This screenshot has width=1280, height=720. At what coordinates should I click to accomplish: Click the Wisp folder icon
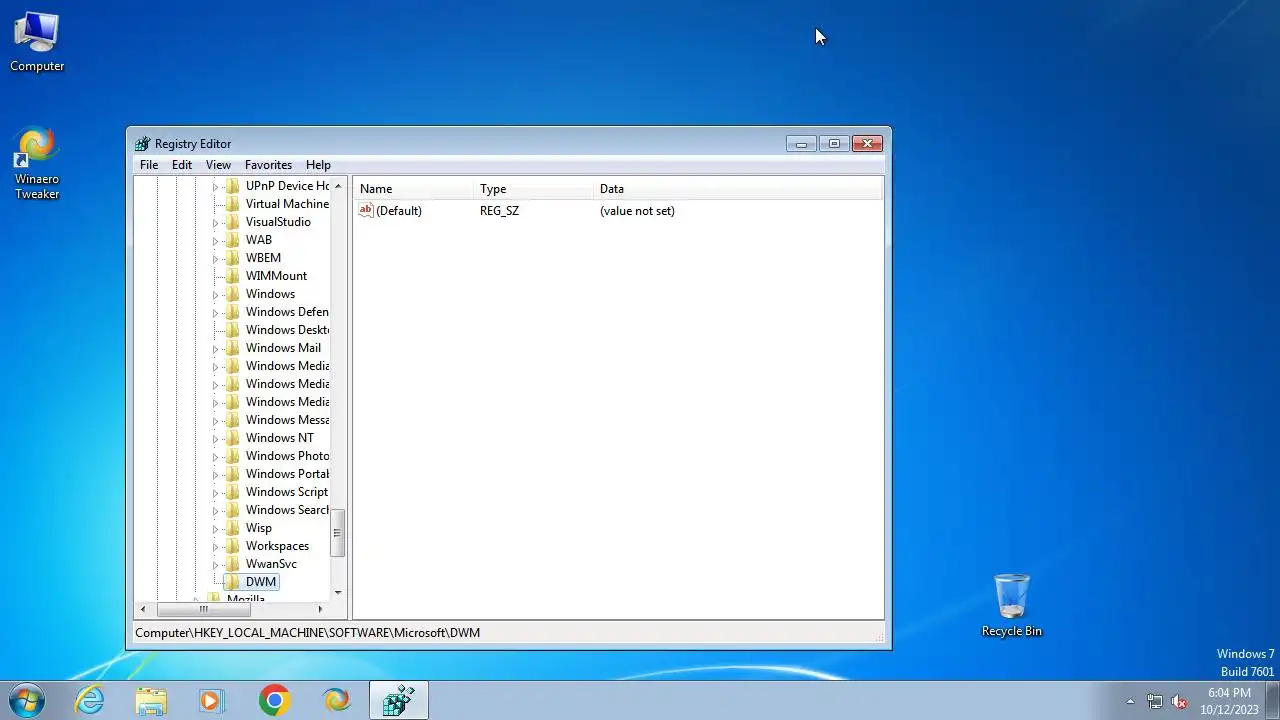point(233,528)
